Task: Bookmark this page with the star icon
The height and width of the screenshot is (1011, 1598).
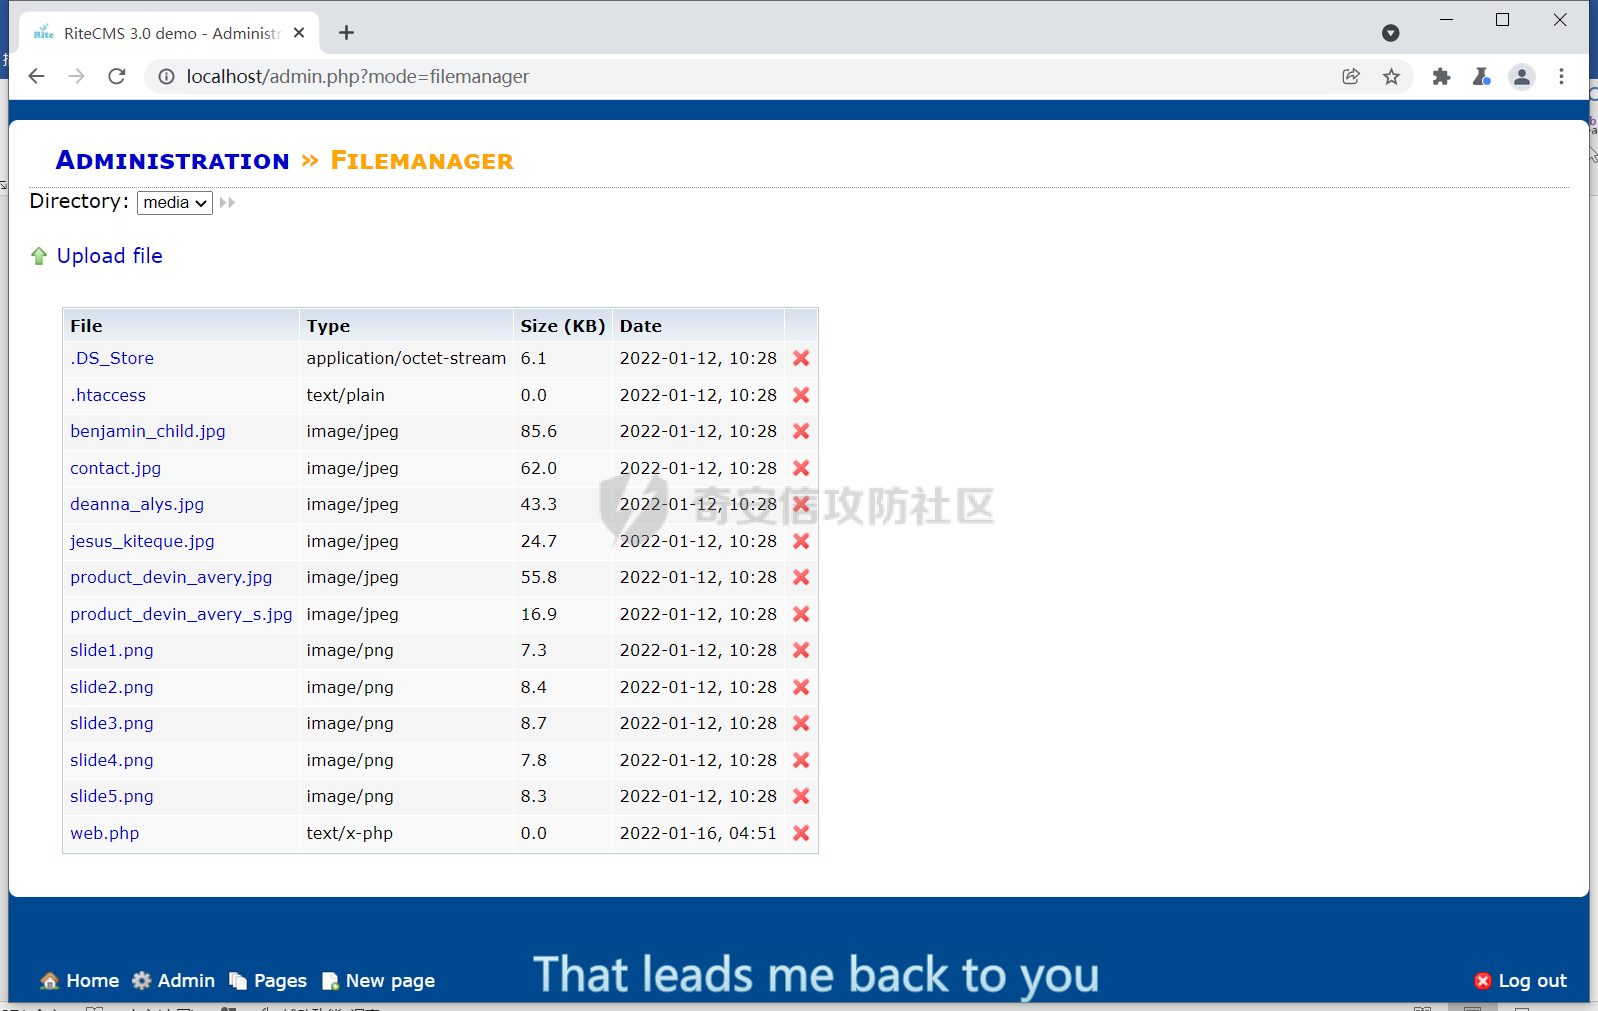Action: (x=1391, y=77)
